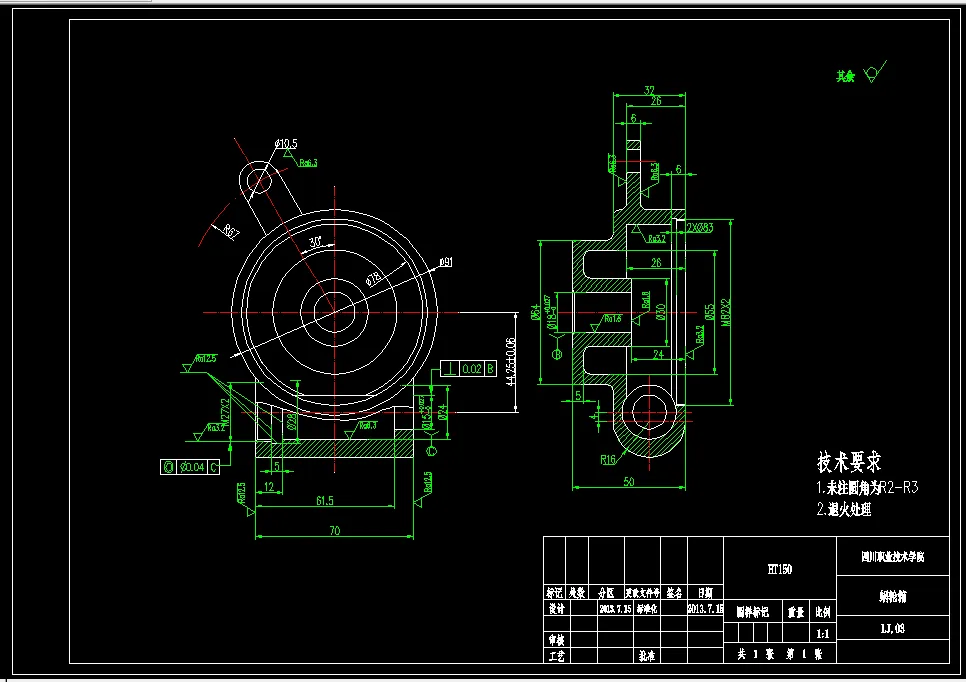This screenshot has height=682, width=966.
Task: Select the 61.5 horizontal dimension
Action: point(325,501)
